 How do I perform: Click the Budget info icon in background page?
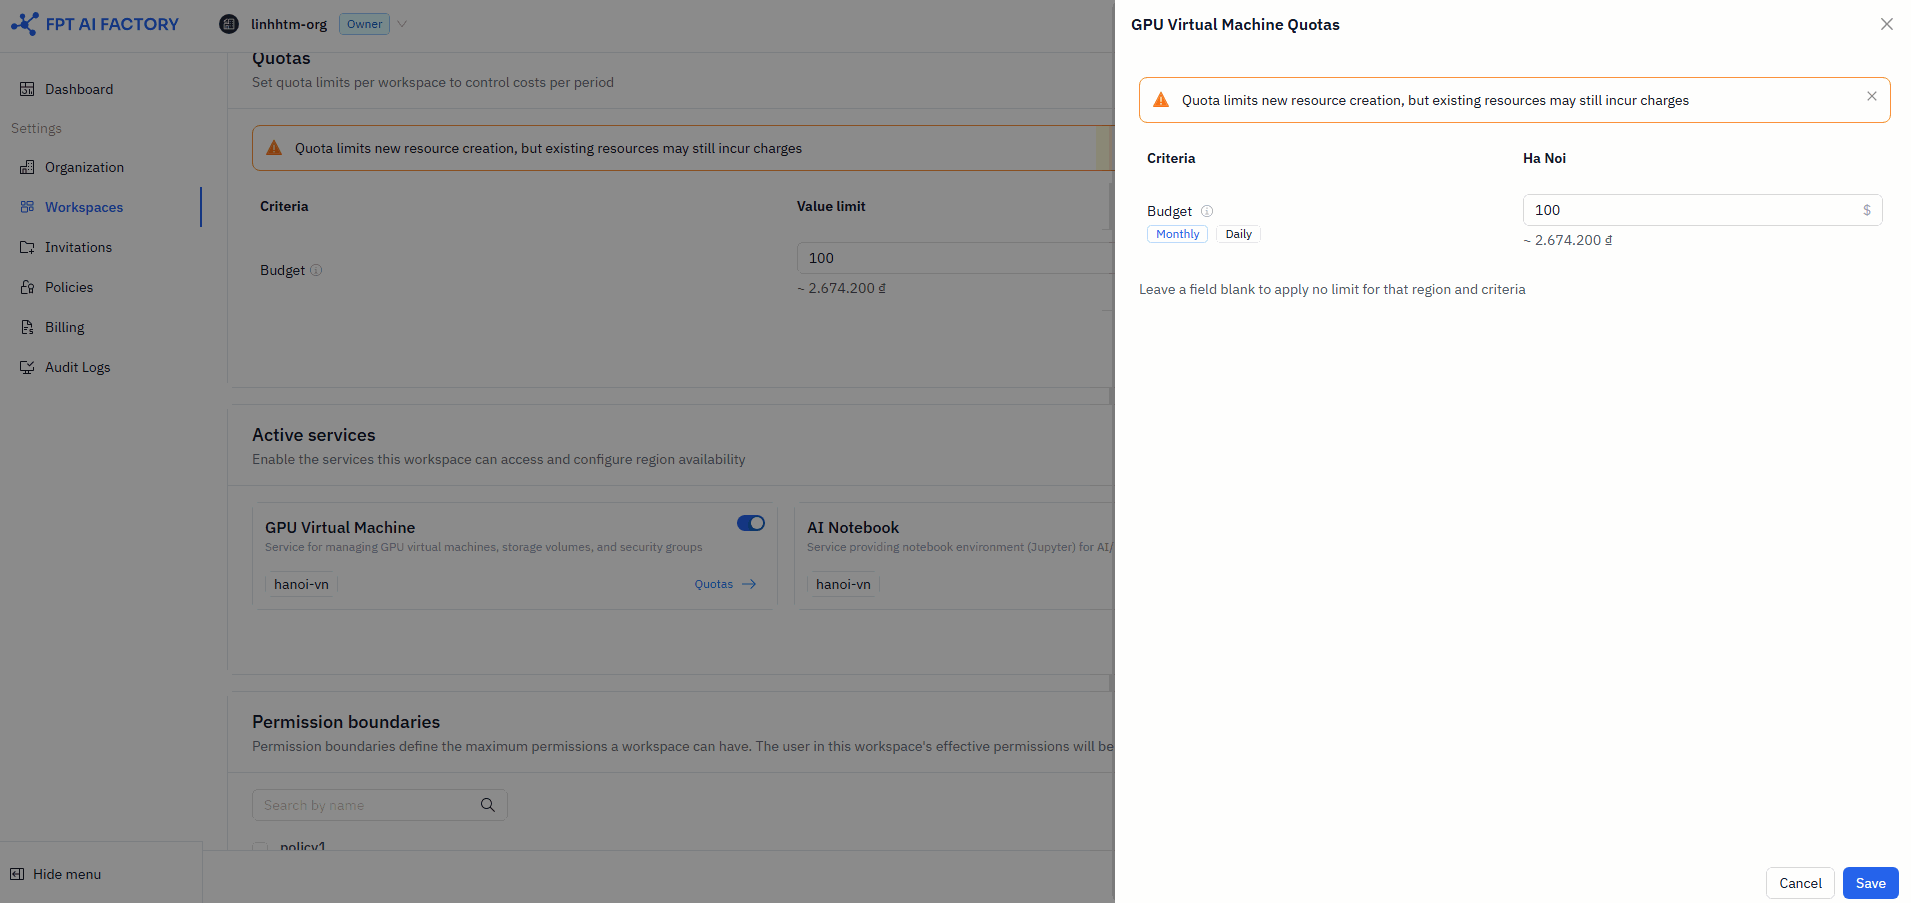[x=316, y=270]
